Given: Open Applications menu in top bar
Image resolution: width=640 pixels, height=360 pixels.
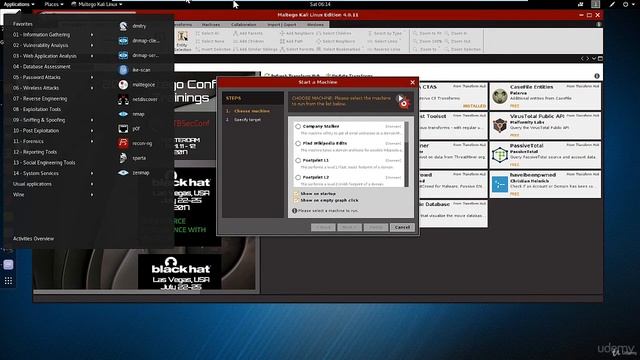Looking at the screenshot, I should pos(18,4).
